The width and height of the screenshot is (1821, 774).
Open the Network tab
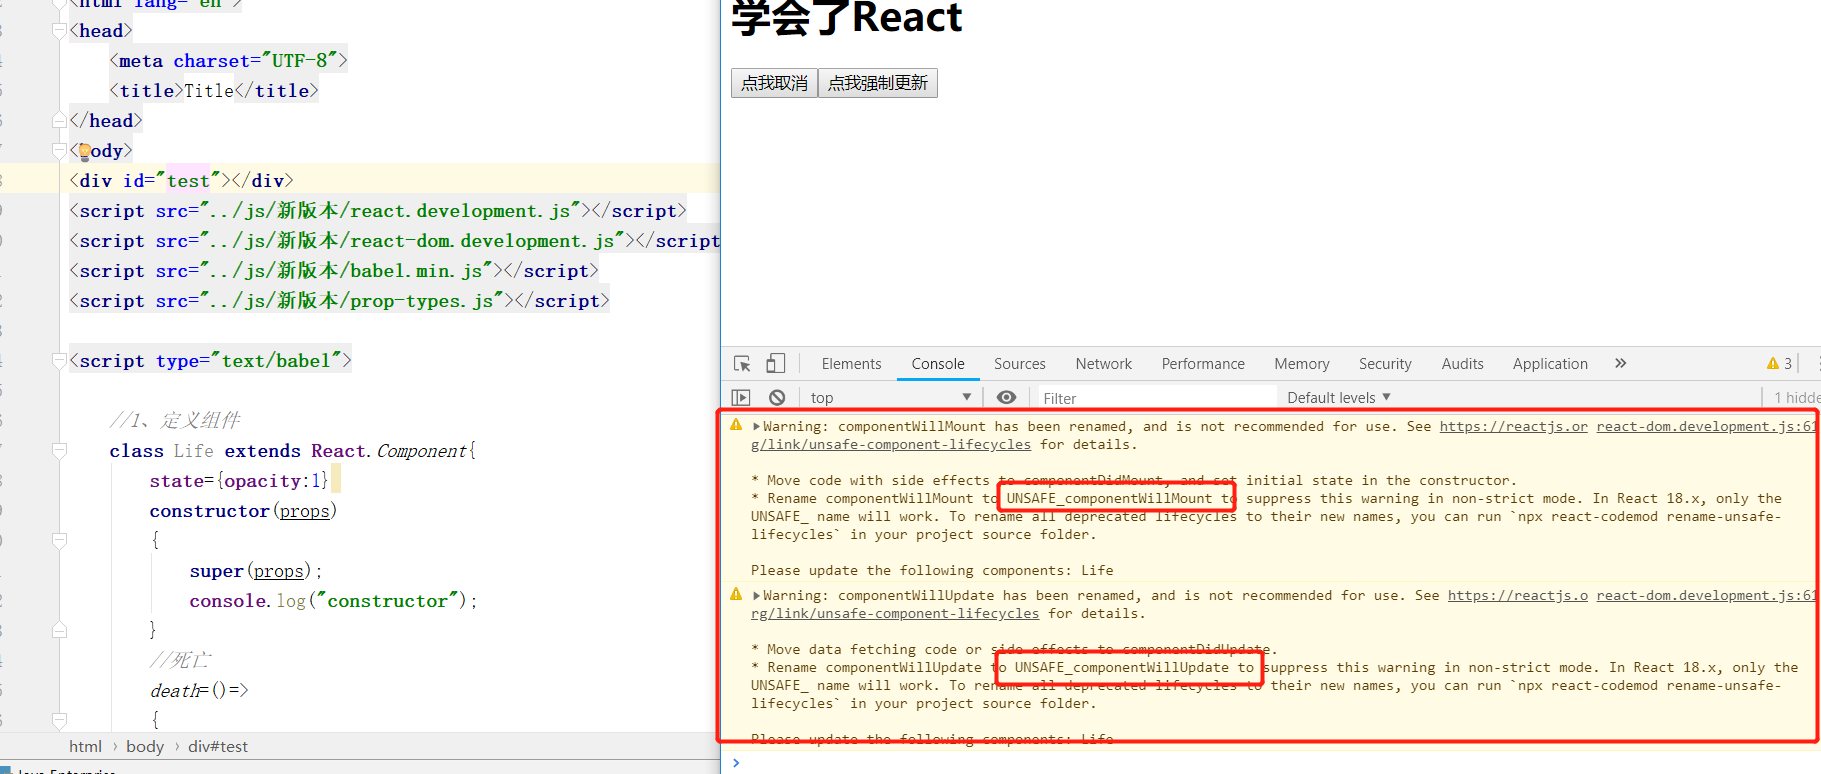tap(1103, 364)
